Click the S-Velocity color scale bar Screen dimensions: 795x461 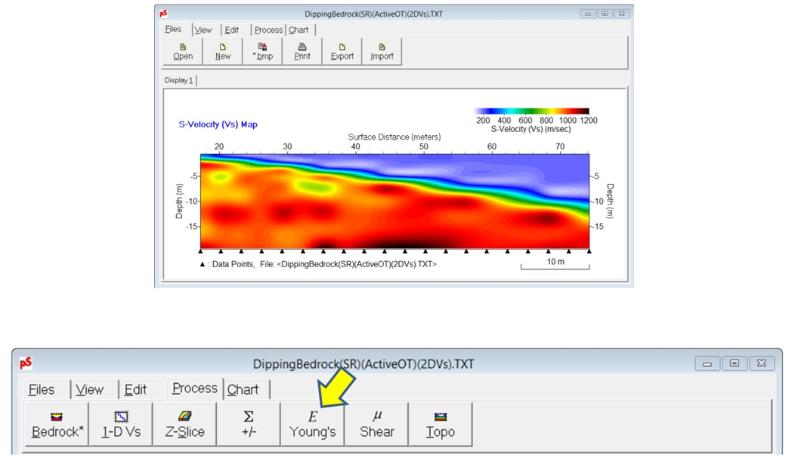coord(532,111)
